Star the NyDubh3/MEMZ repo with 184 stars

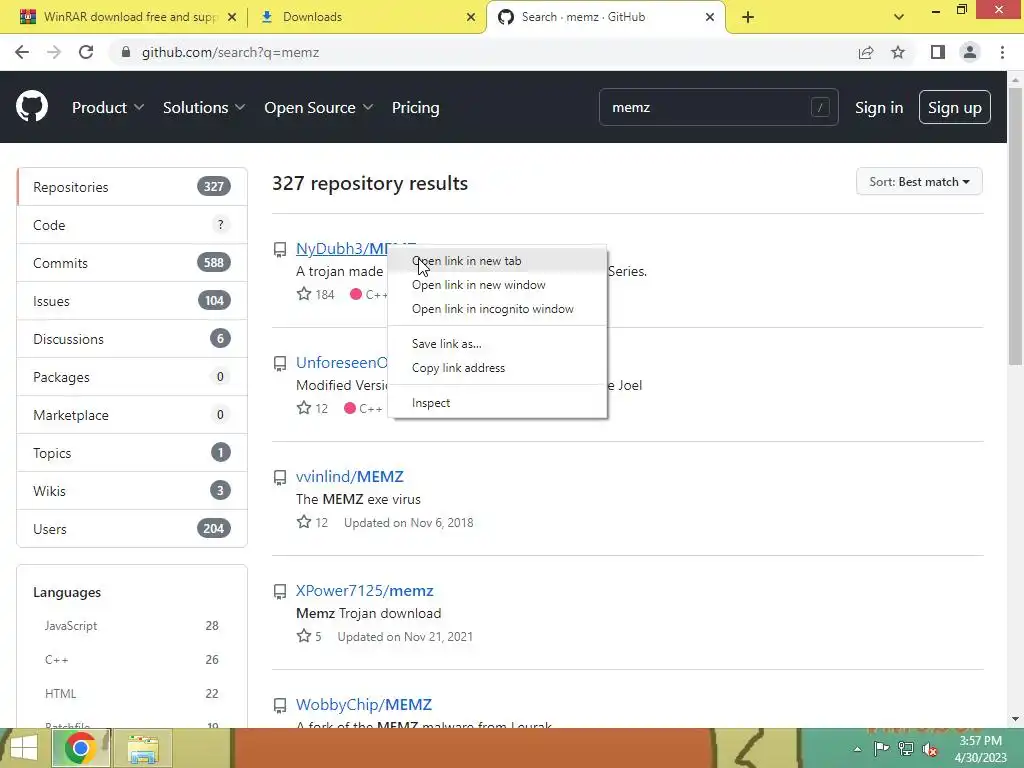(304, 294)
